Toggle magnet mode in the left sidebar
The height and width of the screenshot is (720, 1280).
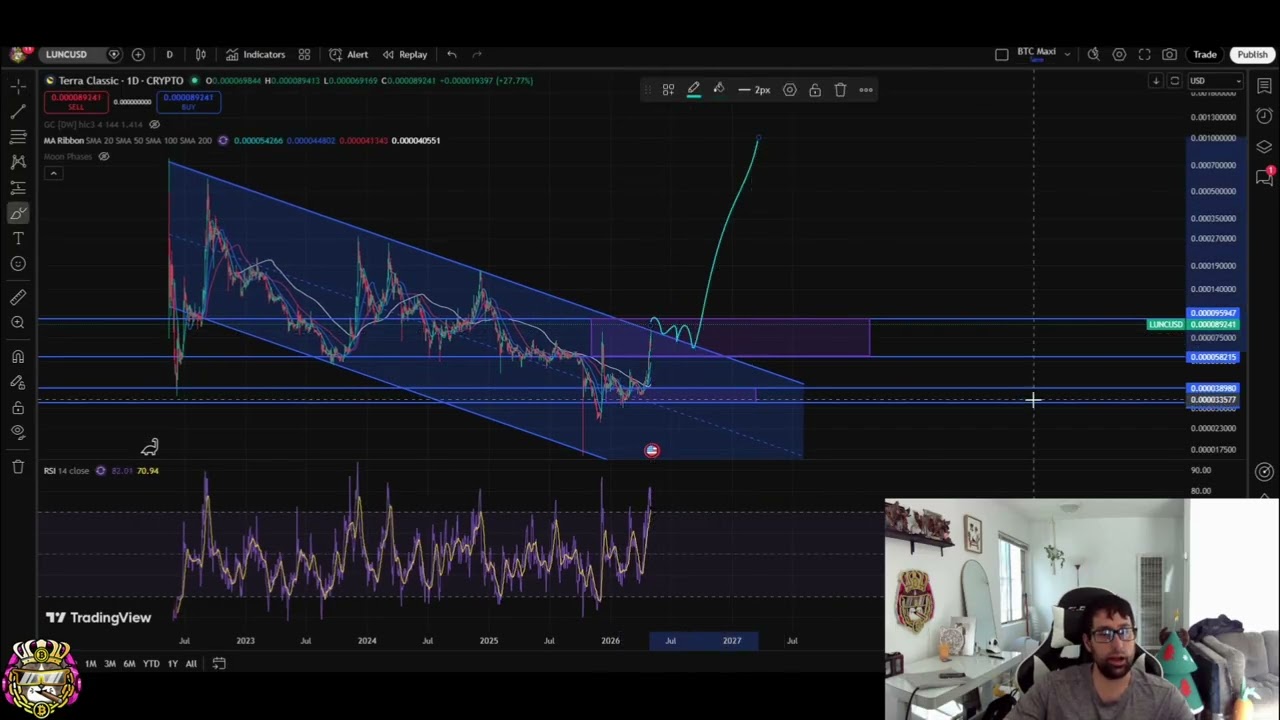[x=18, y=357]
